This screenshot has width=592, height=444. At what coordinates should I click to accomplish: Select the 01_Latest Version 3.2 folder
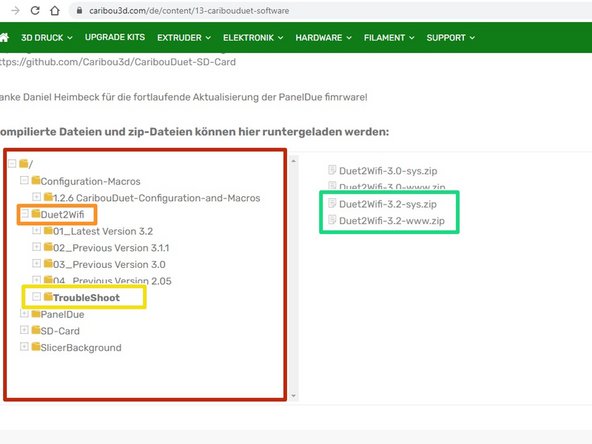coord(103,231)
